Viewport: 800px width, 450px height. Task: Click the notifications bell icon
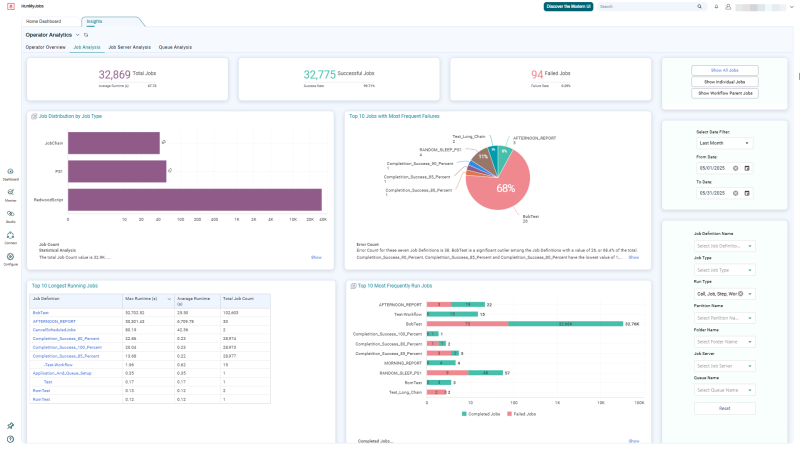[x=716, y=7]
